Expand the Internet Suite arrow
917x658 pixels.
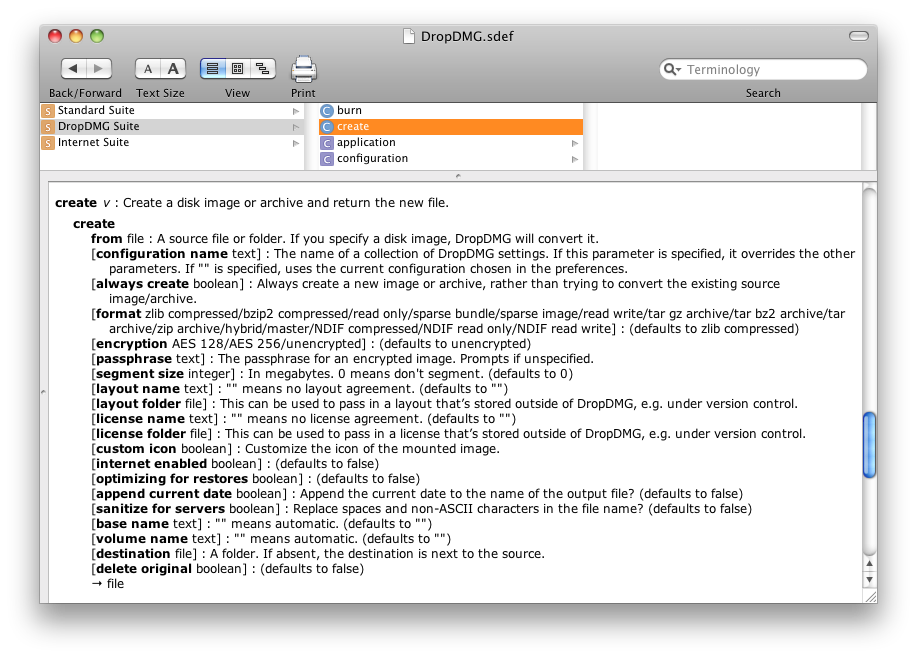(x=295, y=143)
